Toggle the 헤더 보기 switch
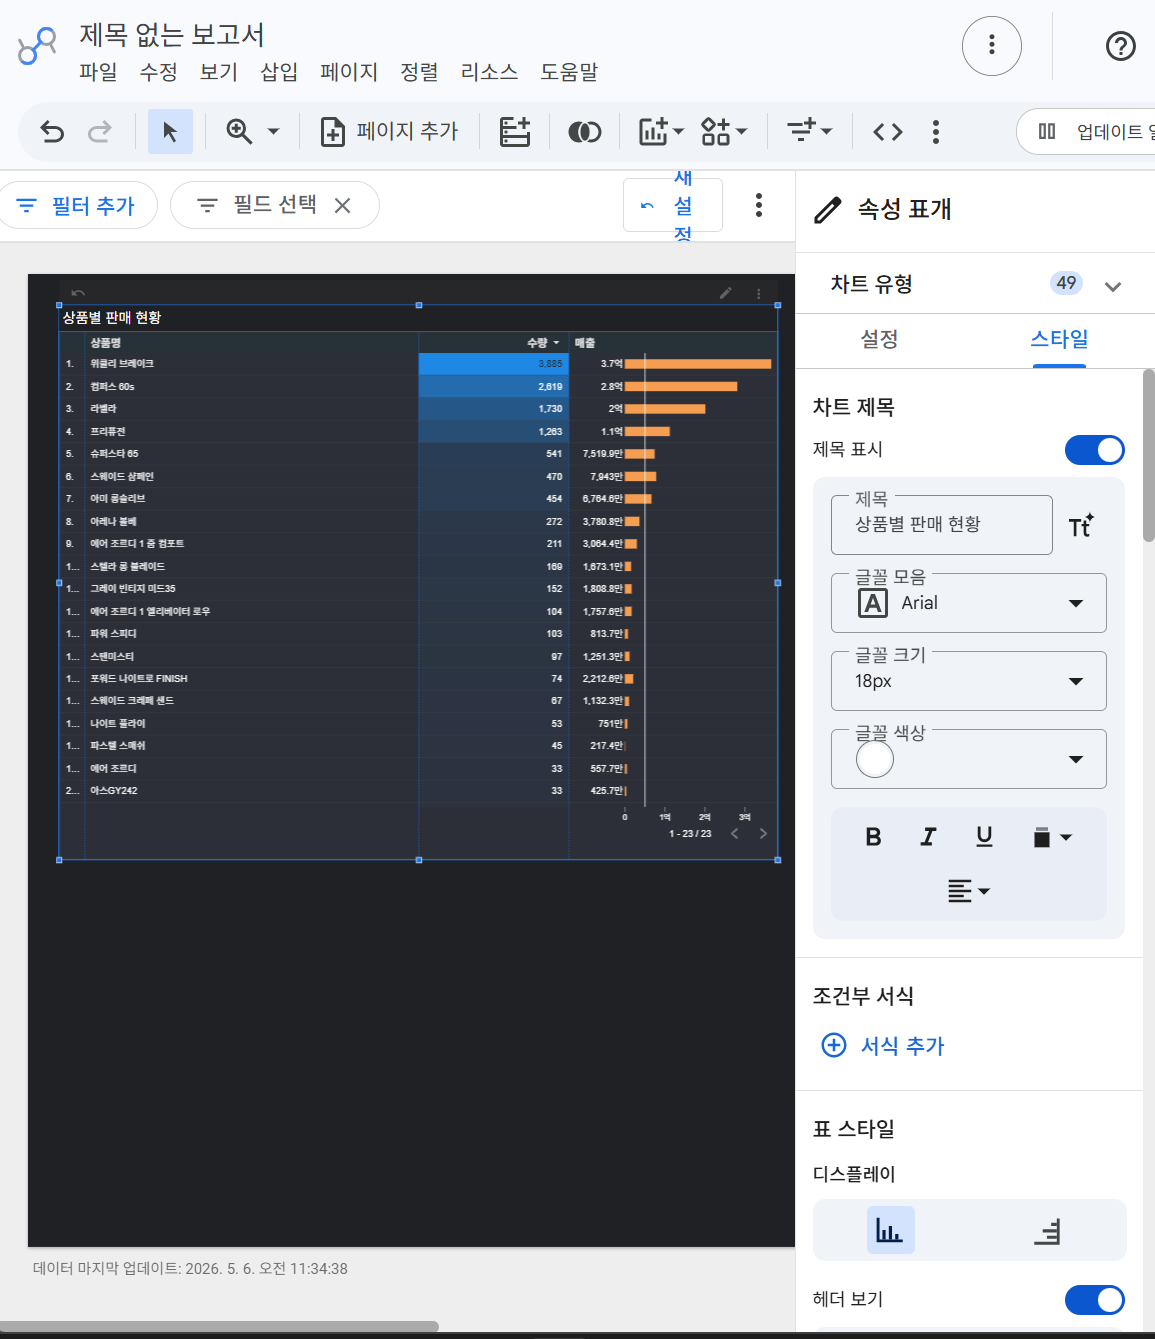This screenshot has width=1155, height=1339. point(1095,1300)
